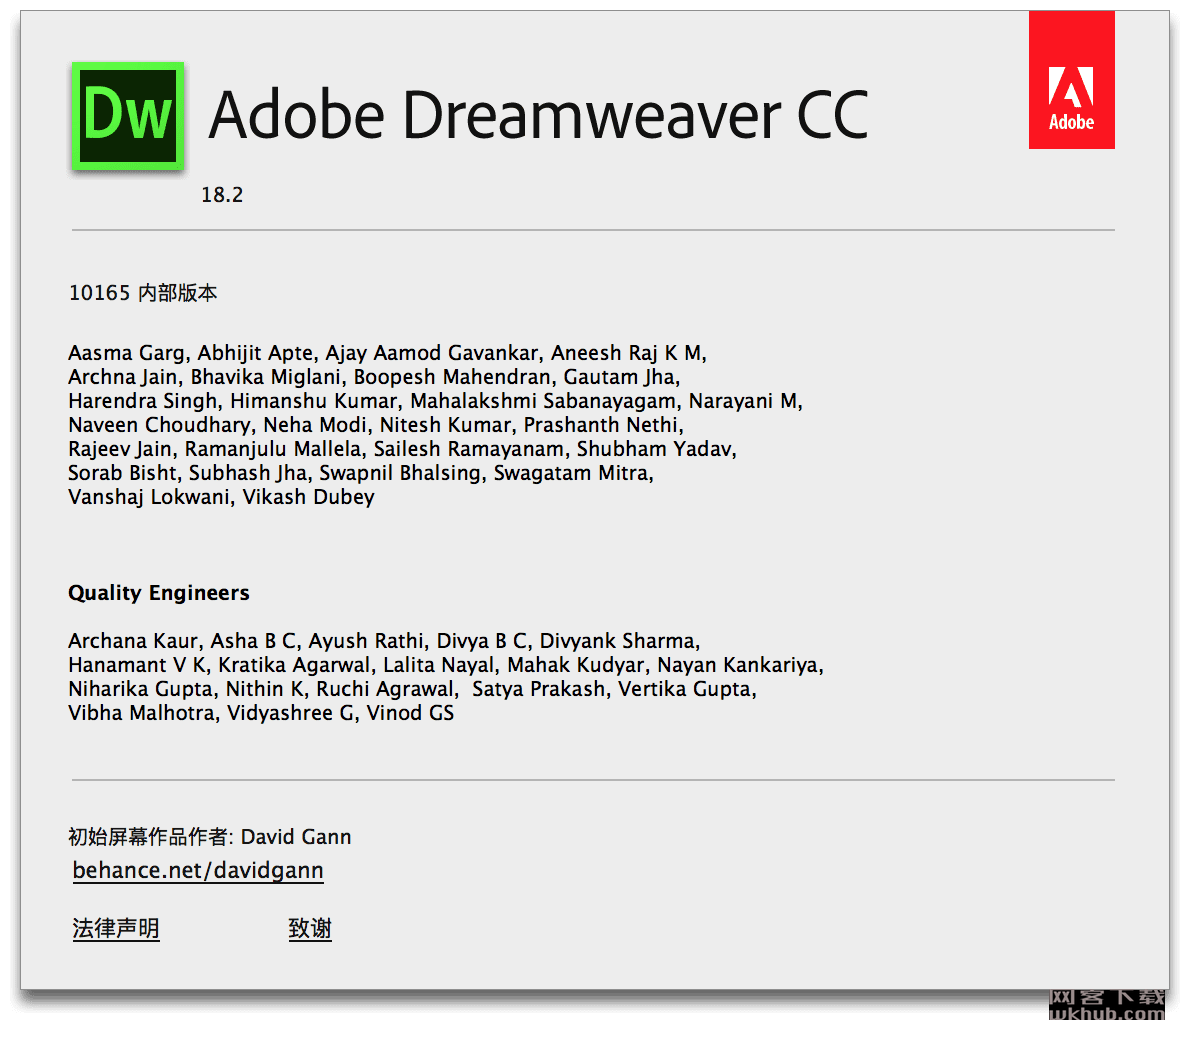This screenshot has width=1190, height=1040.
Task: Click the name Prashanth Nethi
Action: (x=602, y=425)
